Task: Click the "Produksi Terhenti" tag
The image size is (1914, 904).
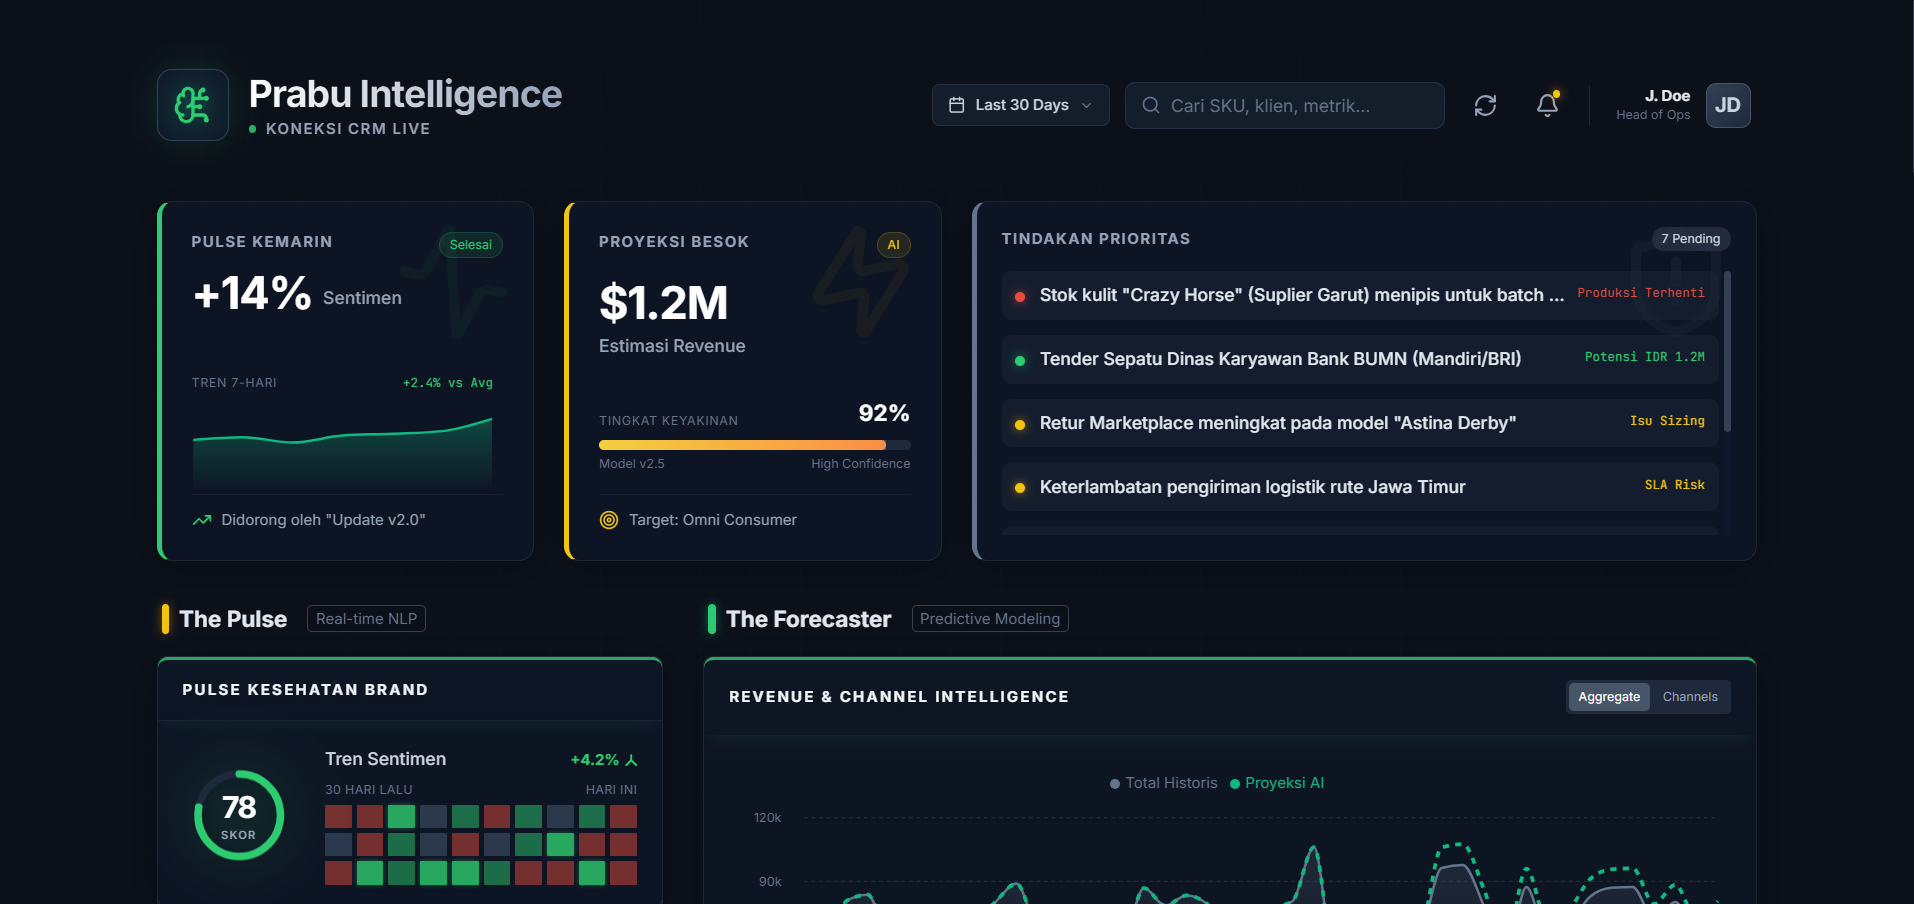Action: [x=1641, y=293]
